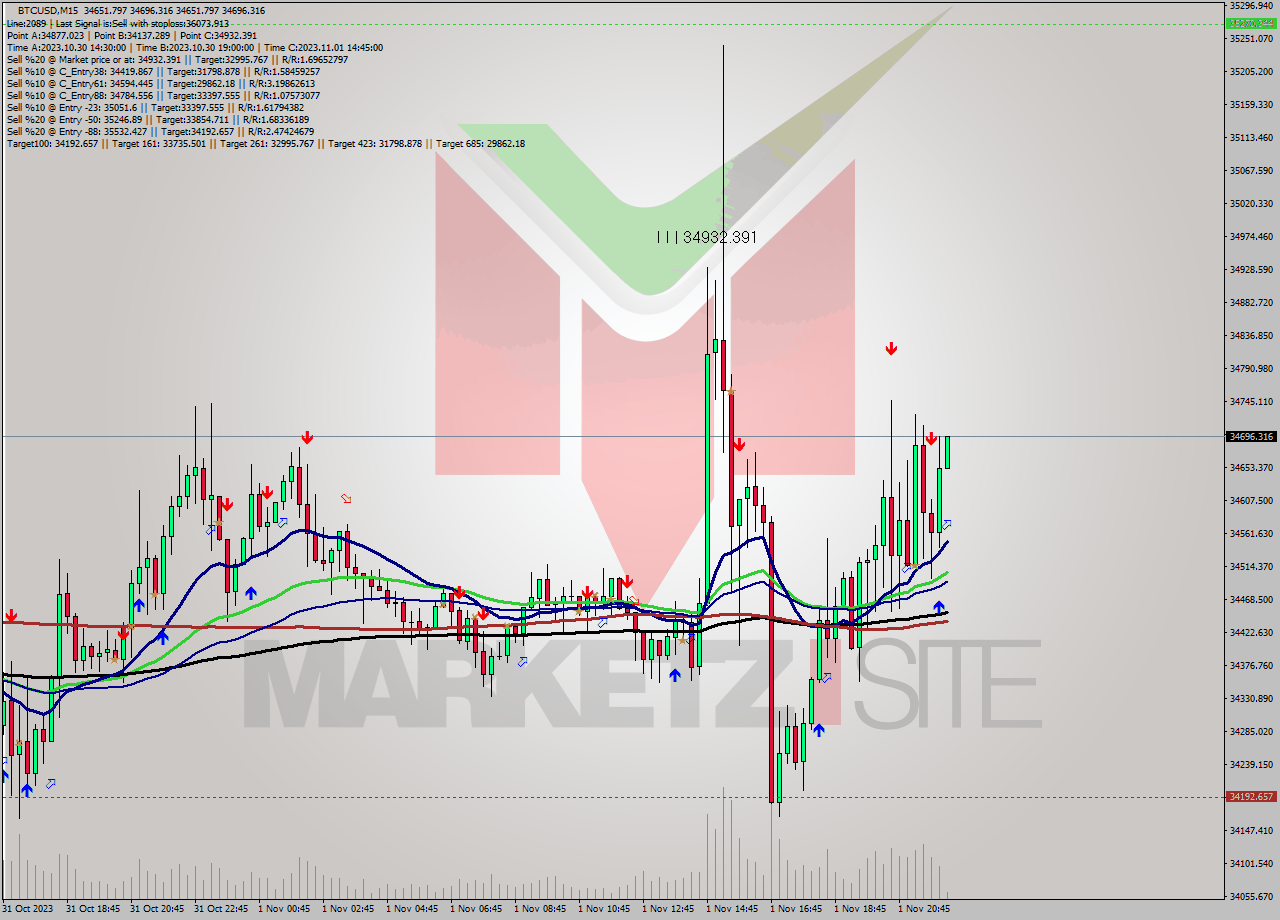Click the 34330.890 price axis label

click(1251, 698)
